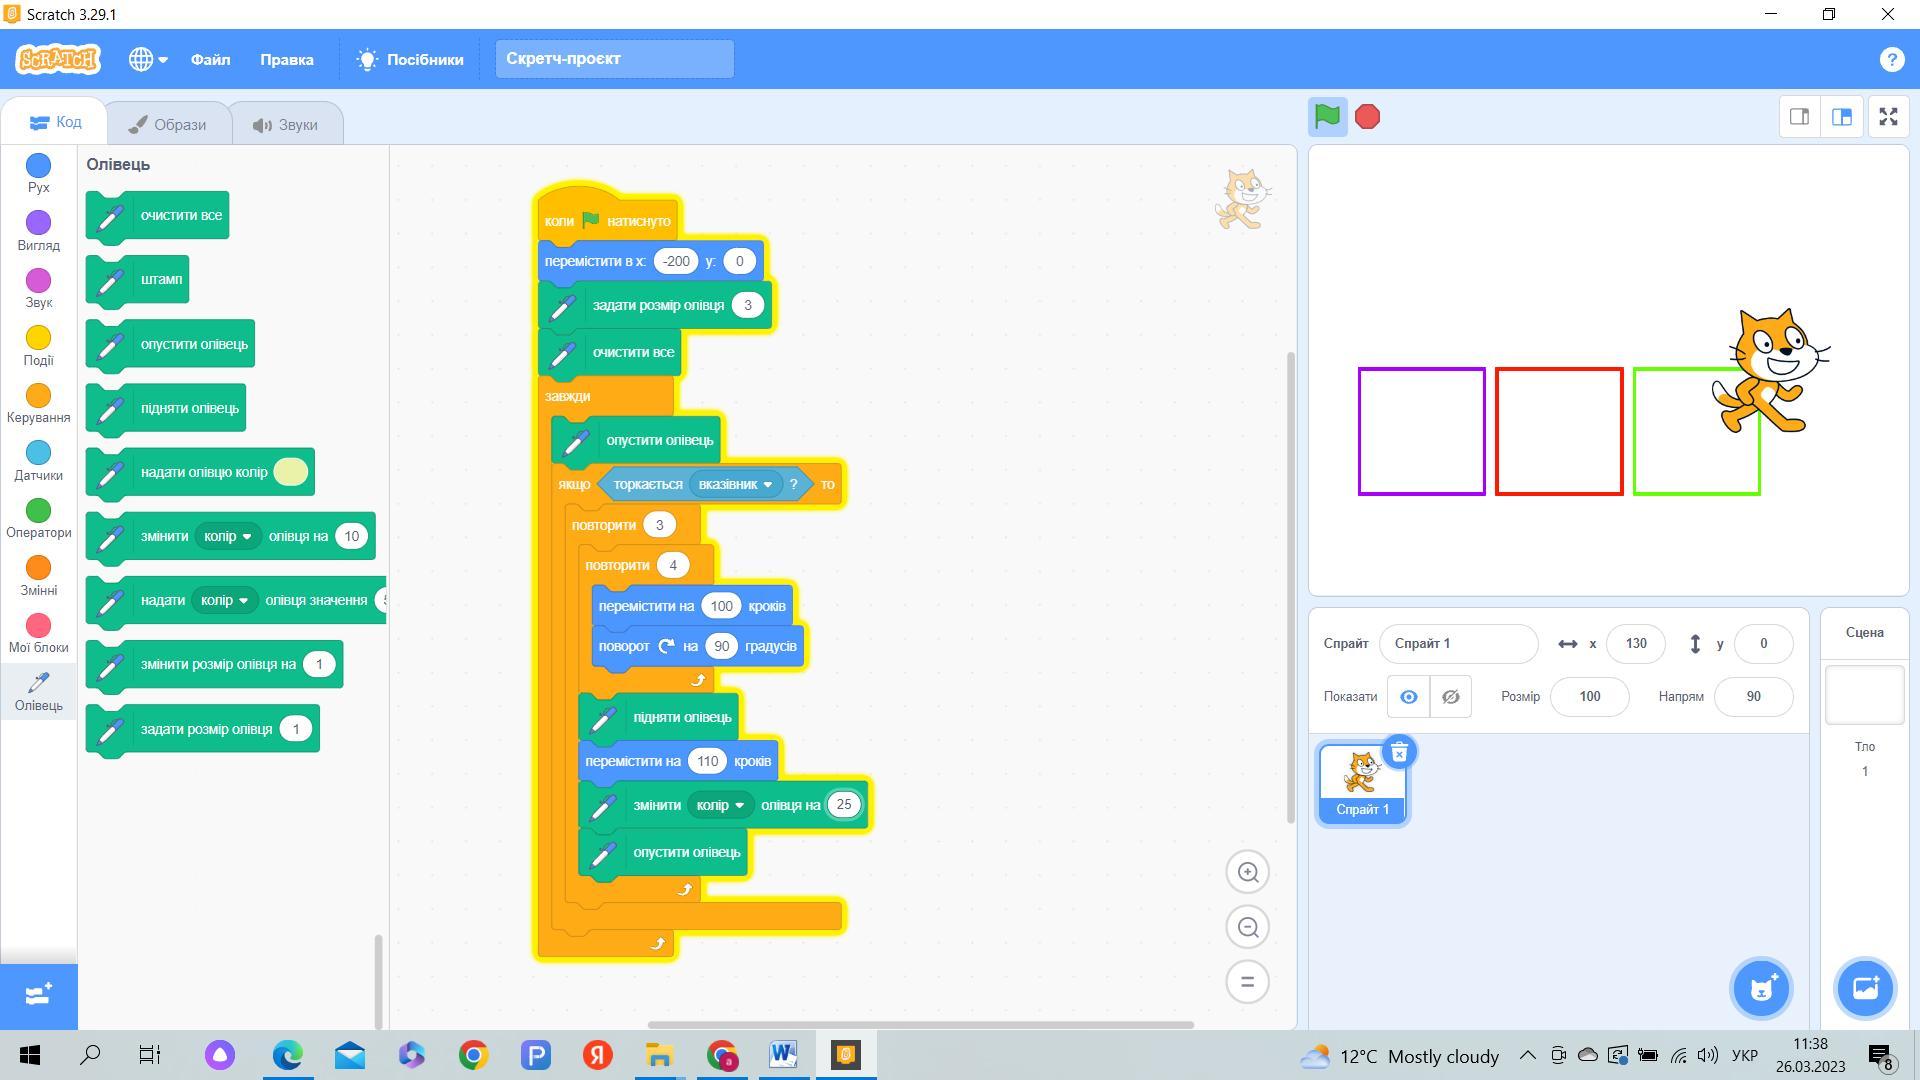Show sprite using the eye icon
Viewport: 1920px width, 1080px height.
pos(1408,697)
